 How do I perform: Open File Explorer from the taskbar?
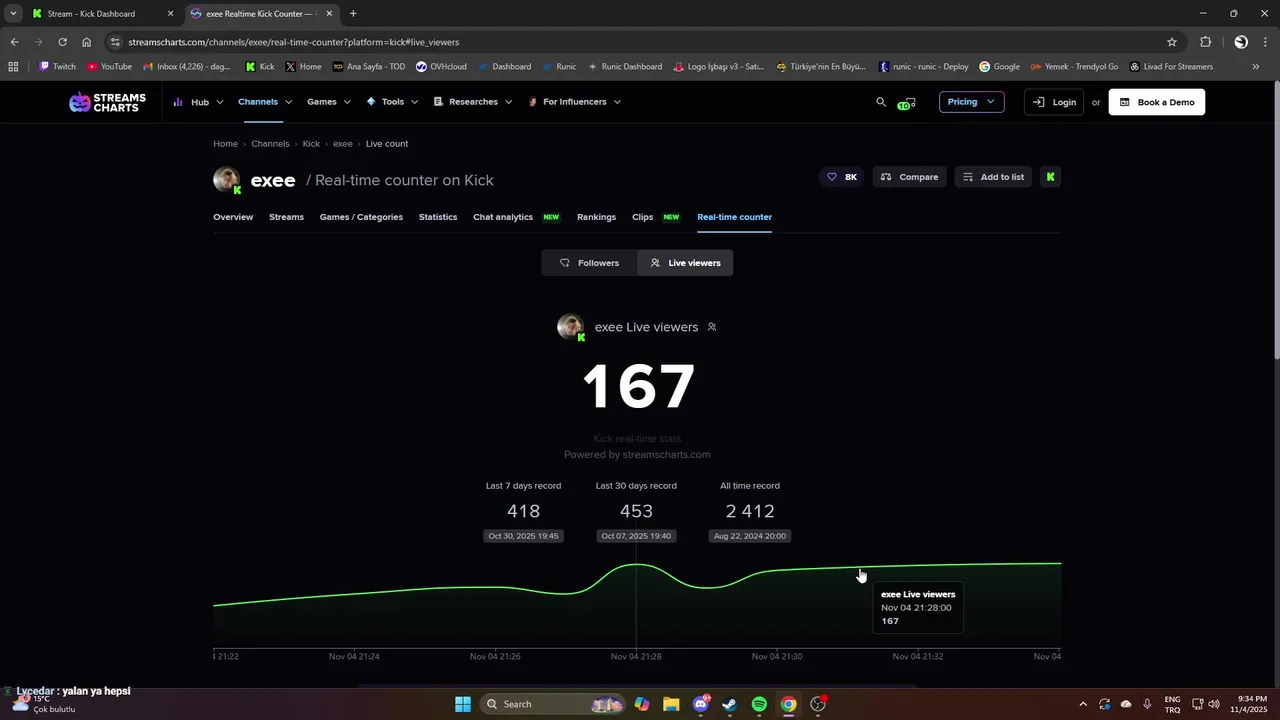[671, 704]
